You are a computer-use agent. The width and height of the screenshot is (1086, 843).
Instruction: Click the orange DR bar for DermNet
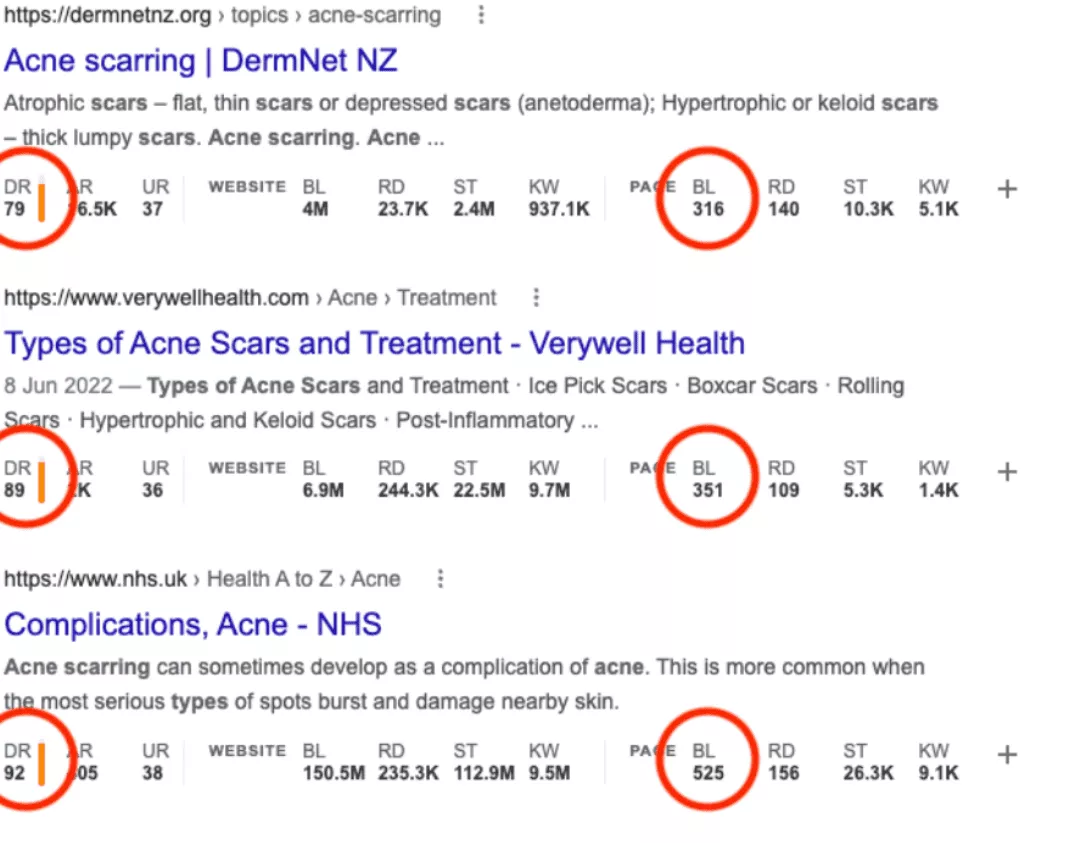tap(42, 200)
